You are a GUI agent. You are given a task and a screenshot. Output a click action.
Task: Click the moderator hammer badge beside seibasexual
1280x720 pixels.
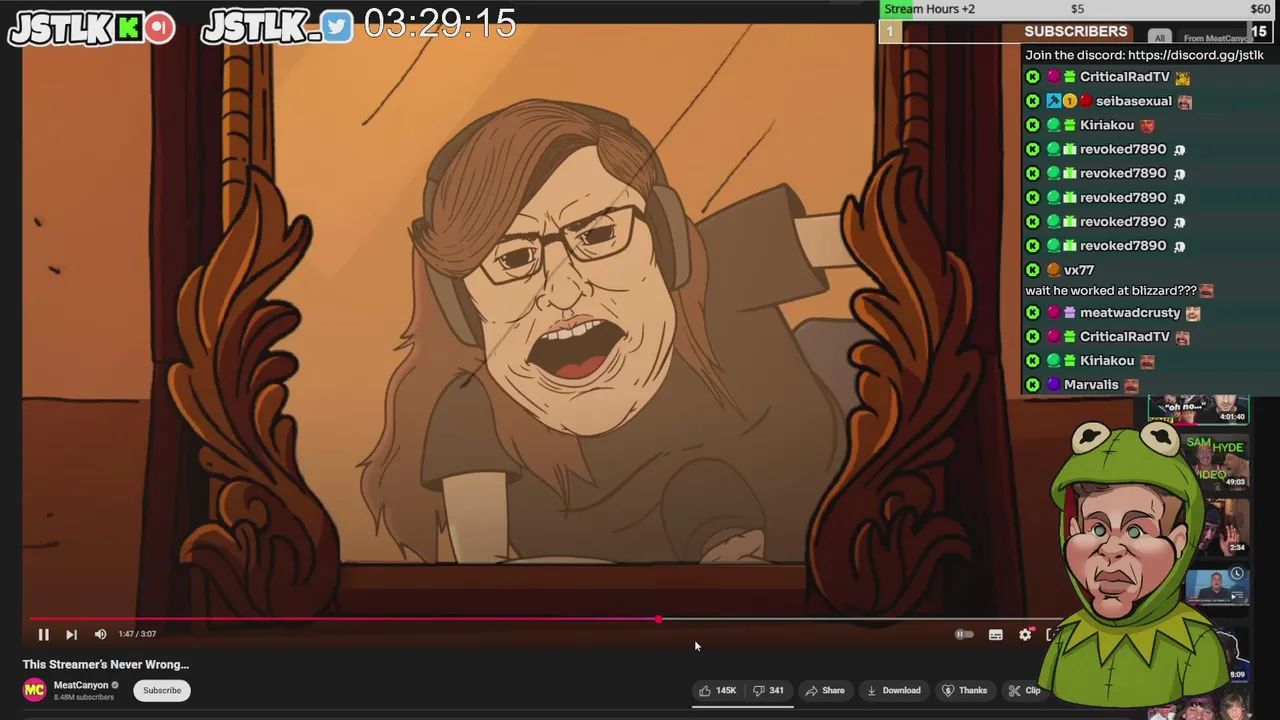[x=1053, y=101]
